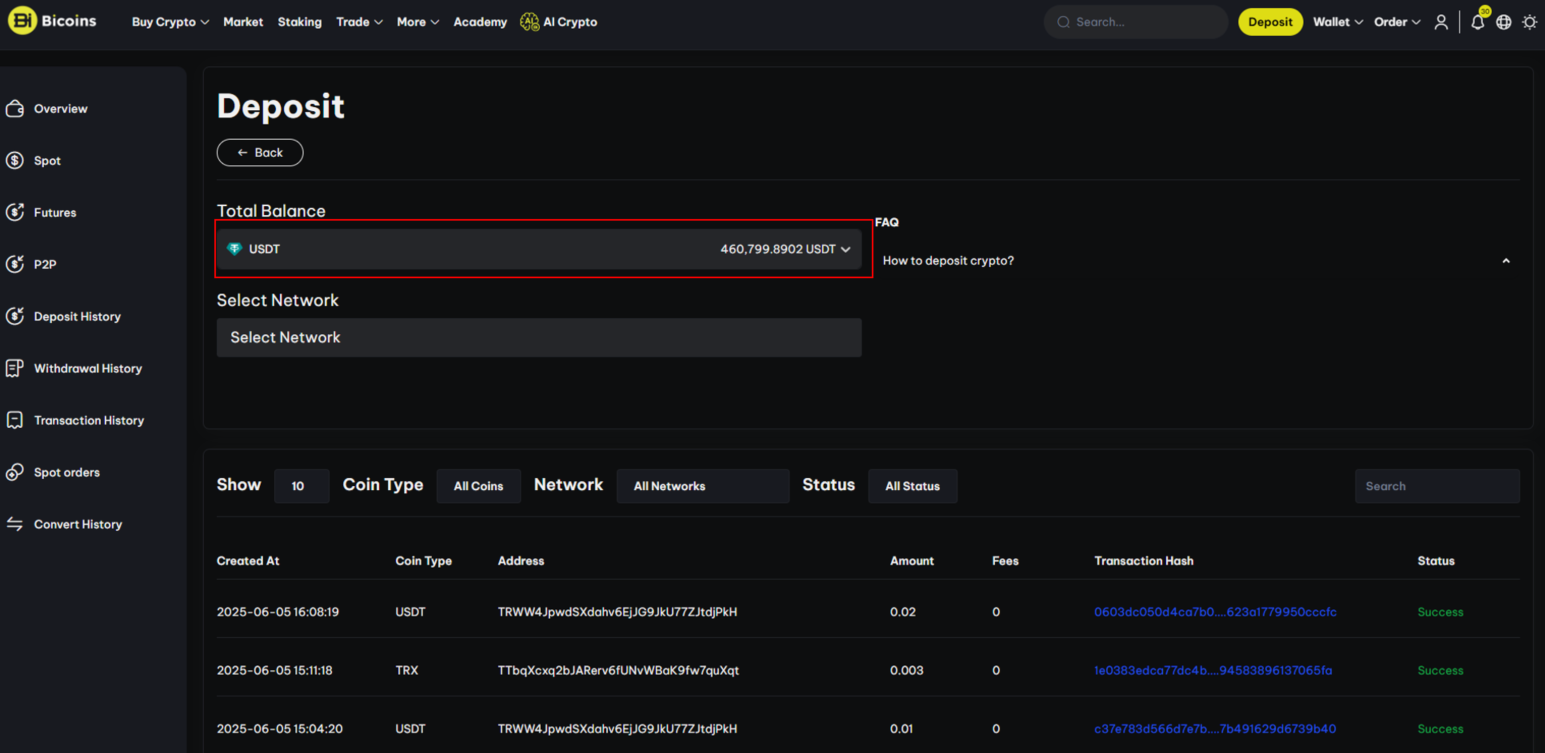The height and width of the screenshot is (753, 1545).
Task: Click the magnifier icon in top search
Action: (x=1063, y=22)
